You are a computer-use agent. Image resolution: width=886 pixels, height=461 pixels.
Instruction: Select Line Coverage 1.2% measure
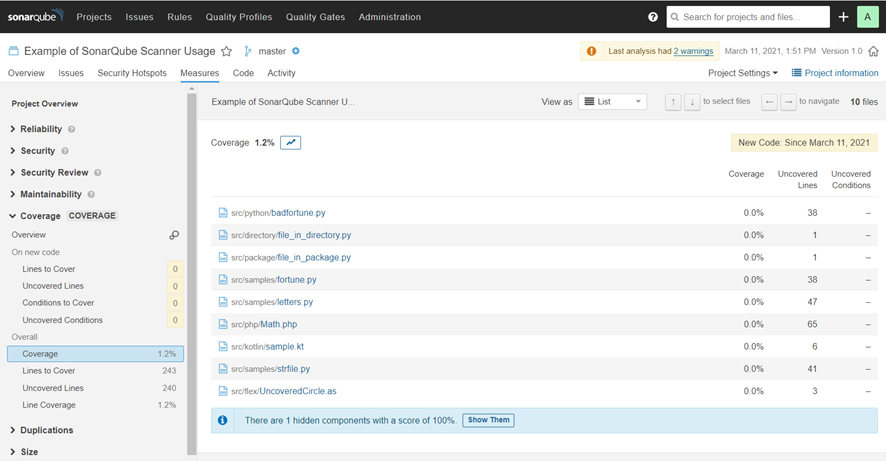click(x=95, y=405)
